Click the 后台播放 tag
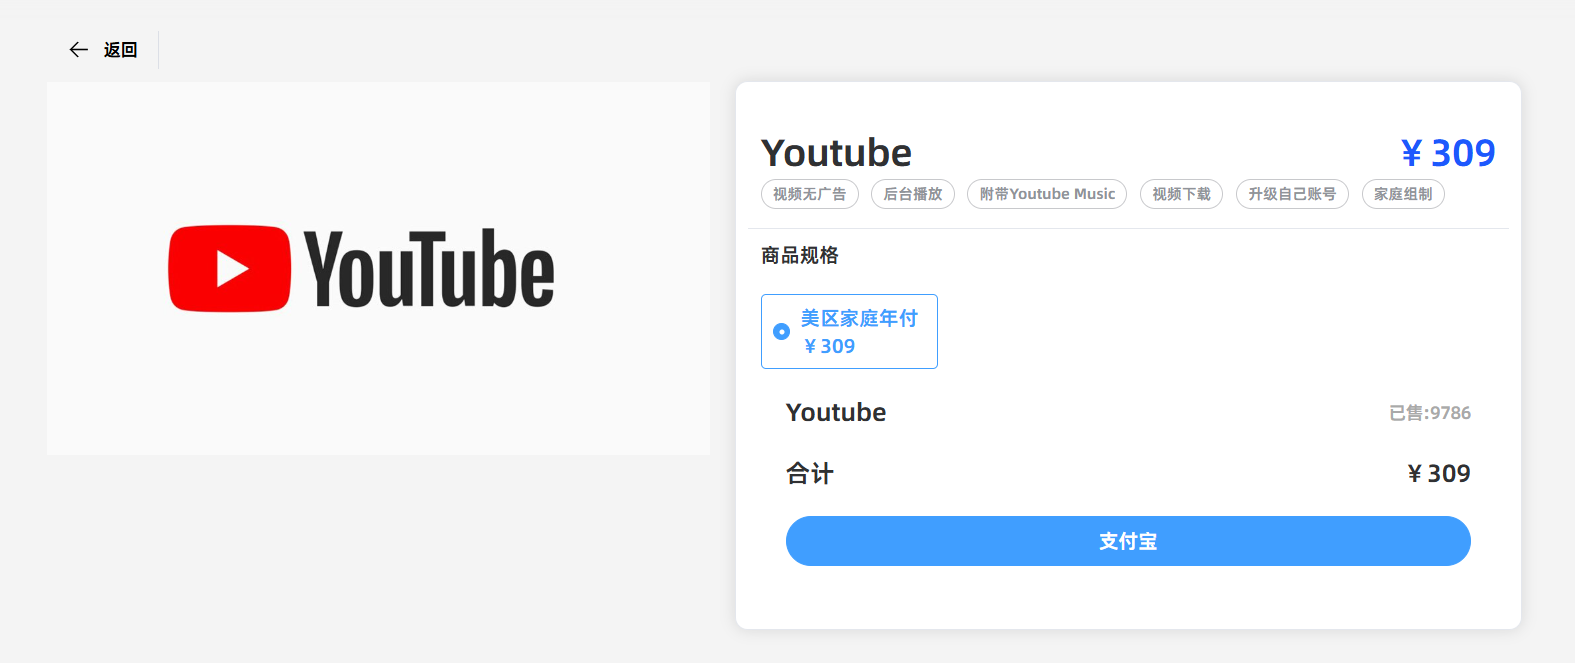 tap(913, 194)
